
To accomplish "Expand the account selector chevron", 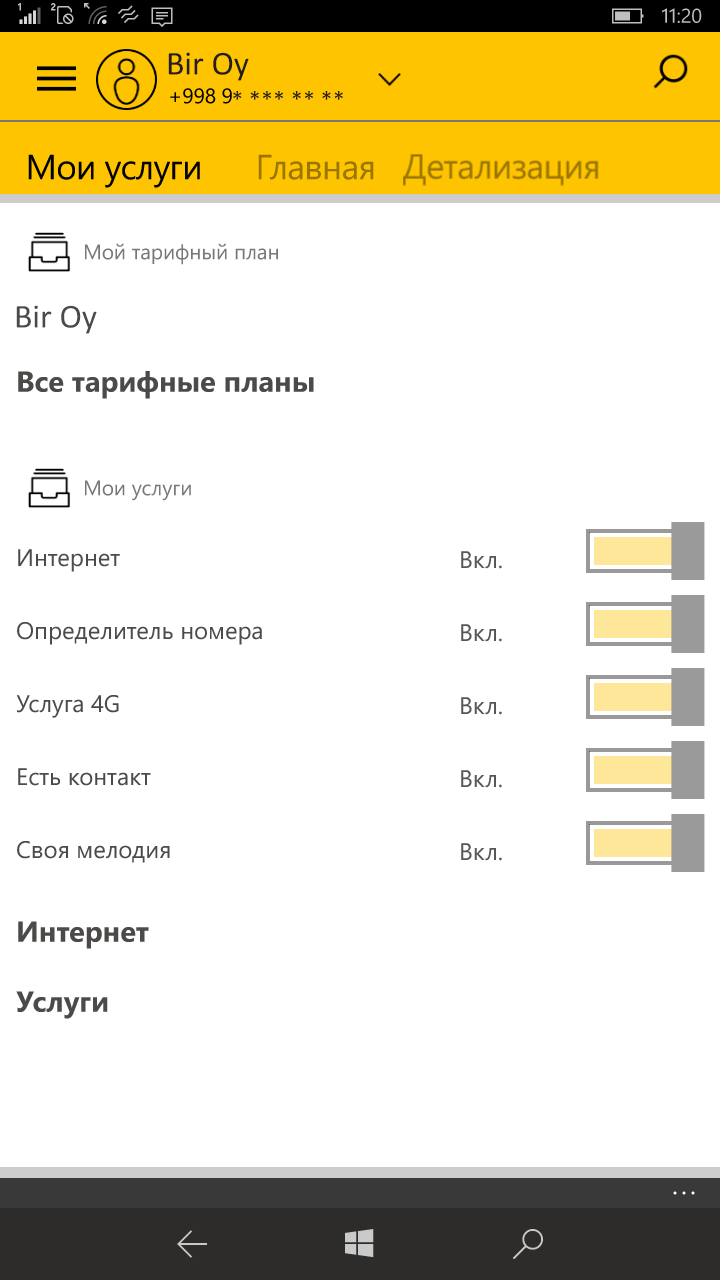I will tap(389, 80).
